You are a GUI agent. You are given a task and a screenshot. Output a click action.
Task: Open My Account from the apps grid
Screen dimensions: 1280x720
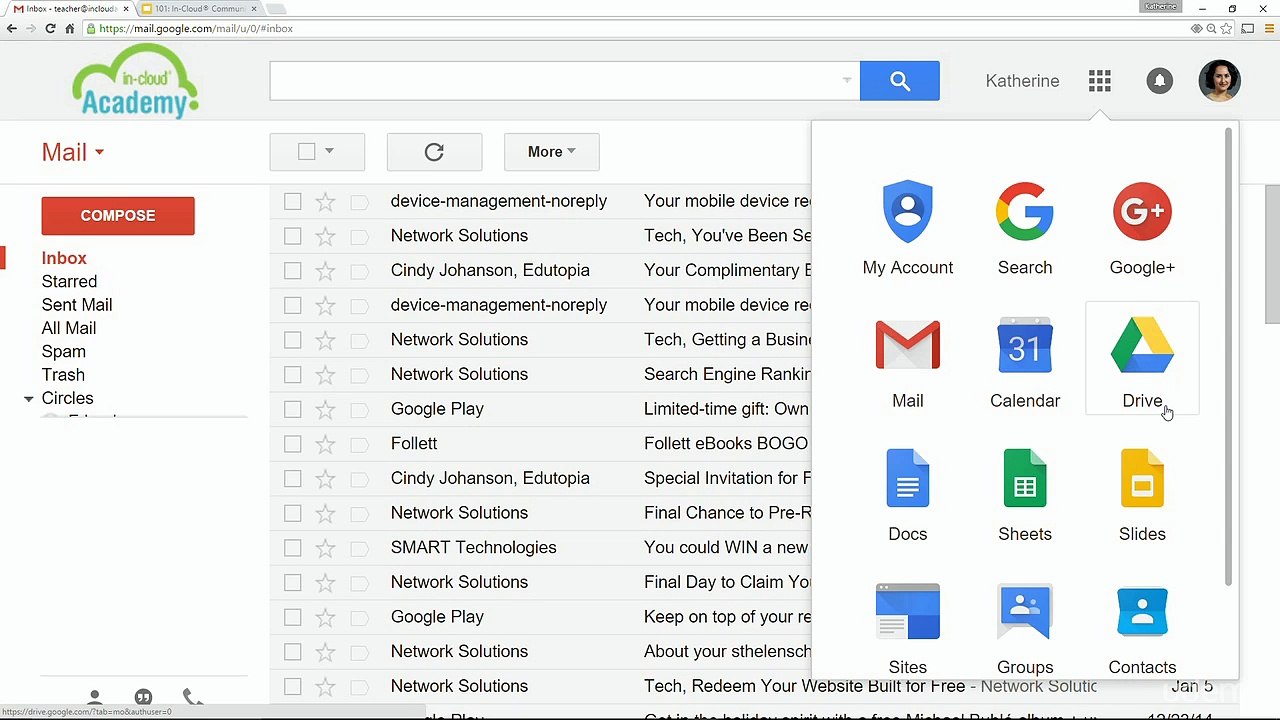click(908, 228)
